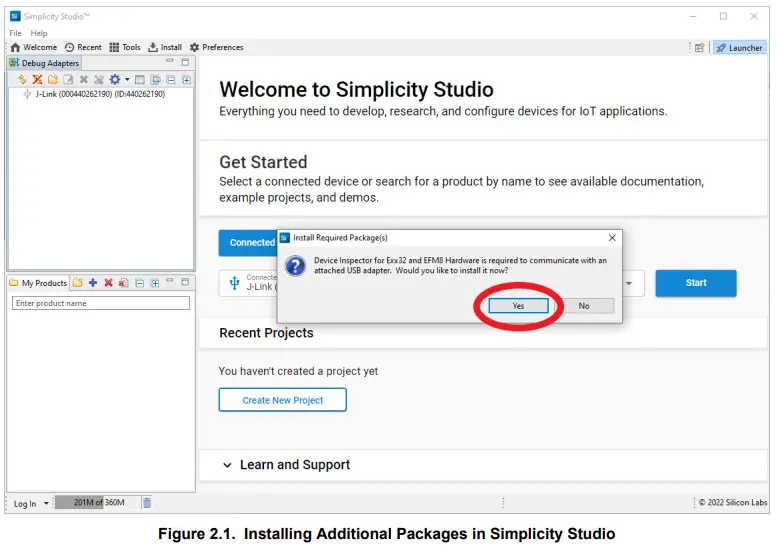
Task: Close the Install Required Package(s) dialog
Action: point(612,238)
